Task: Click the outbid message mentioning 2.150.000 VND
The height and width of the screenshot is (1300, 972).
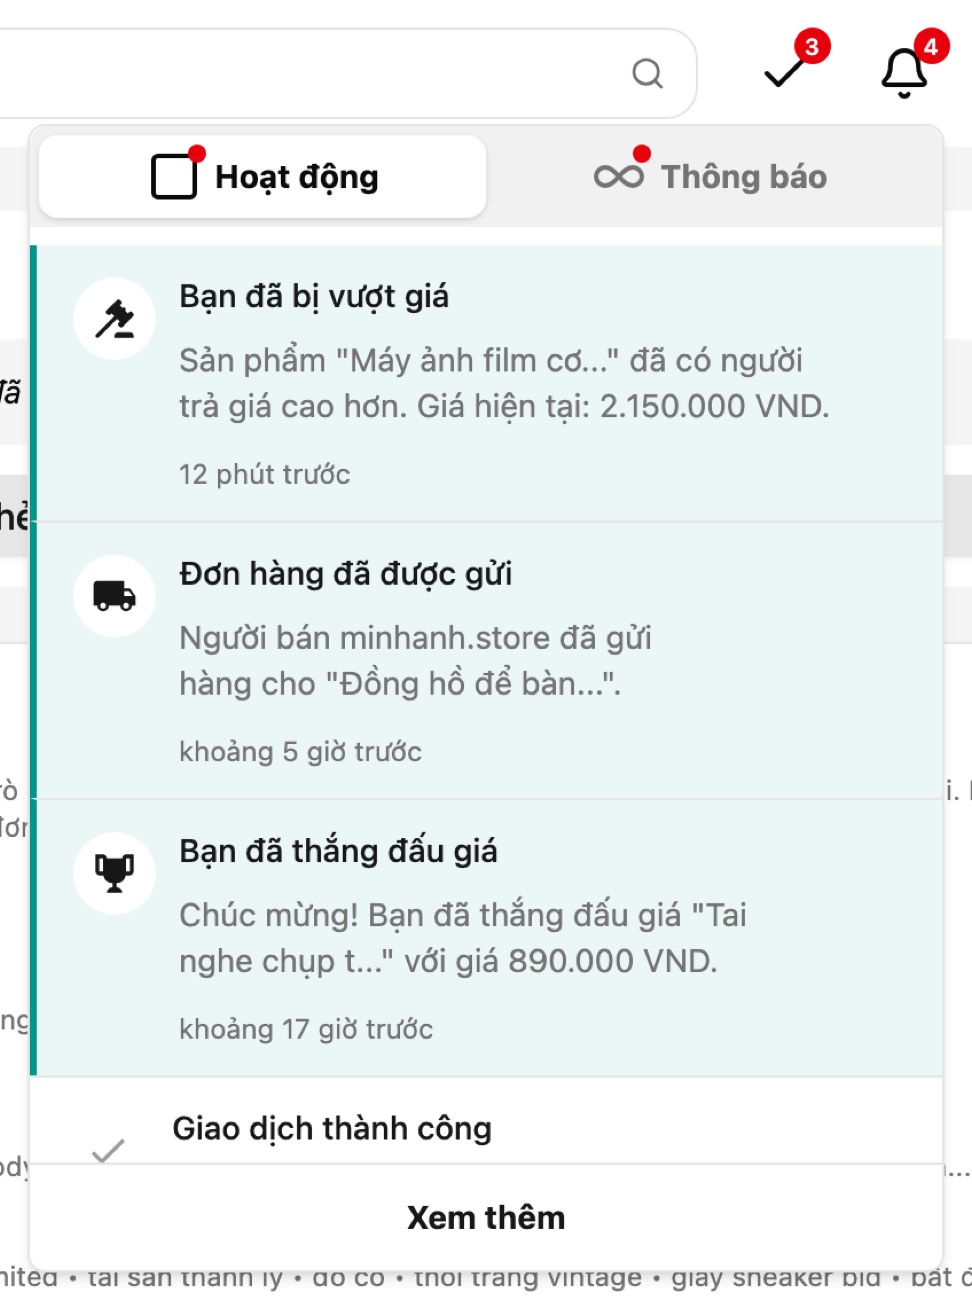Action: (x=504, y=383)
